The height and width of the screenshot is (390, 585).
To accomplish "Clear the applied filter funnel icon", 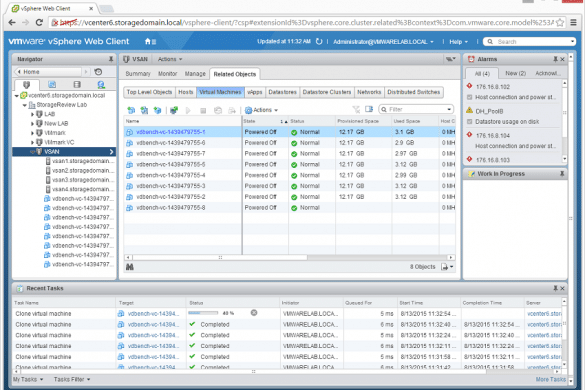I will point(356,109).
